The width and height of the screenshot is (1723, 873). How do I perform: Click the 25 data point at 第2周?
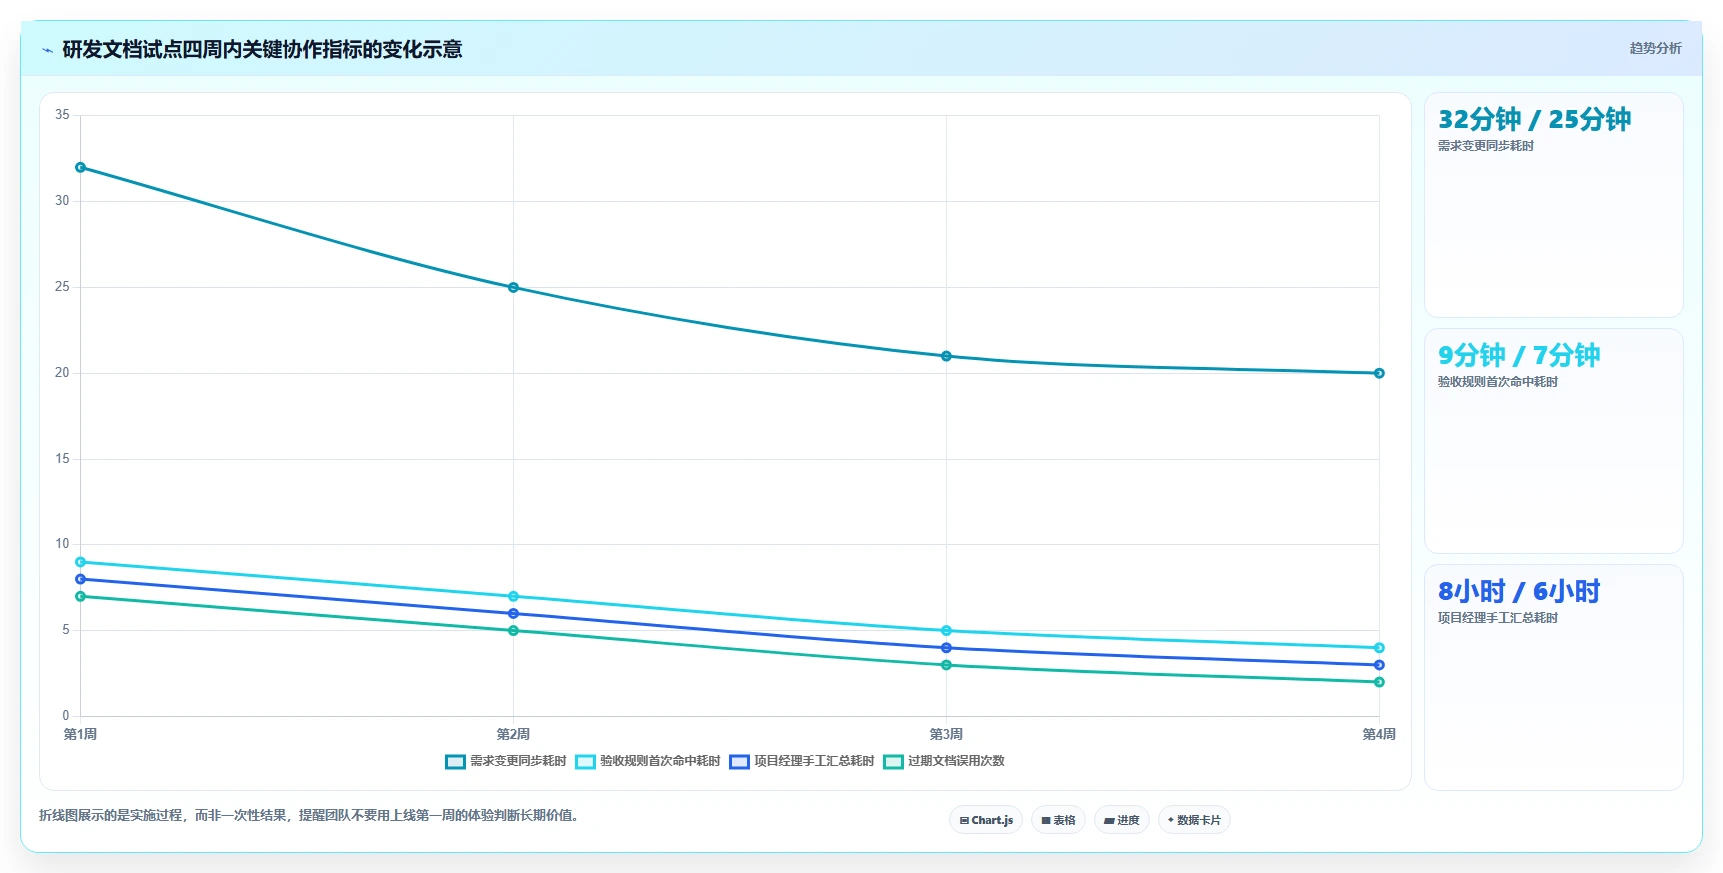(x=513, y=287)
